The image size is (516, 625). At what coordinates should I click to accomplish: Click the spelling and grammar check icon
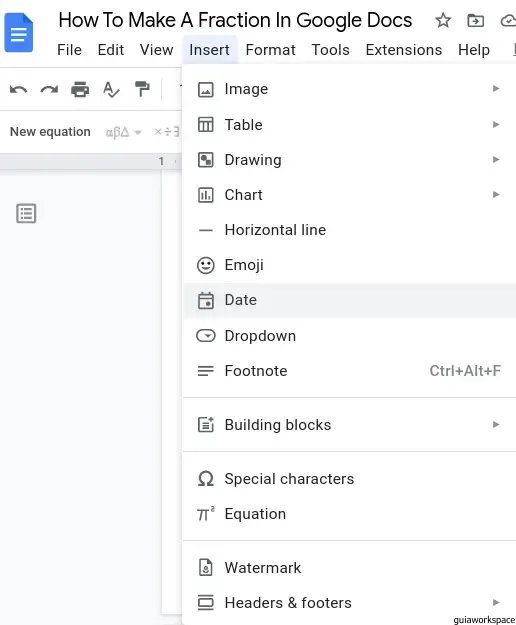point(111,89)
